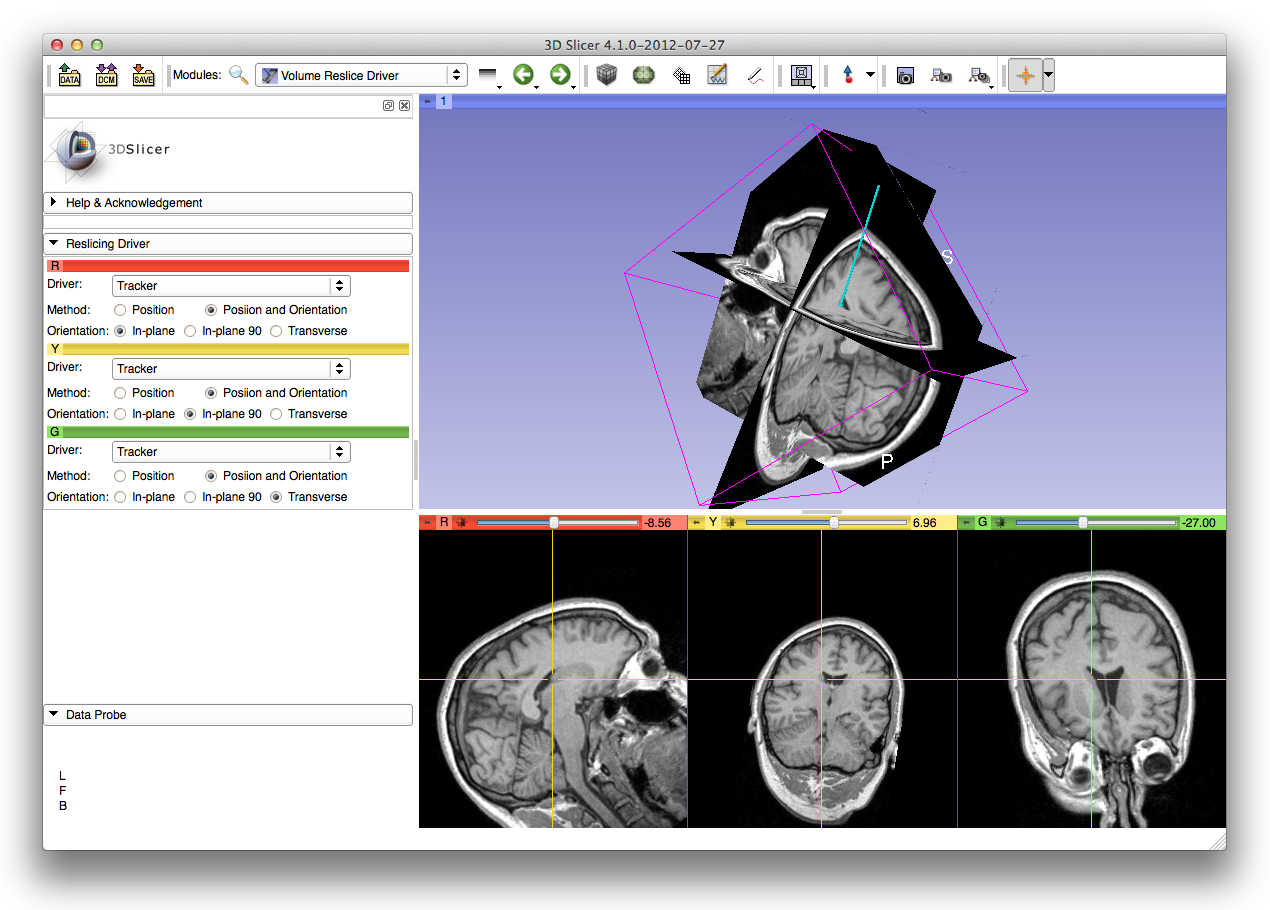Open the Red slice Driver Tracker dropdown
Screen dimensions: 1270x910
pos(230,286)
